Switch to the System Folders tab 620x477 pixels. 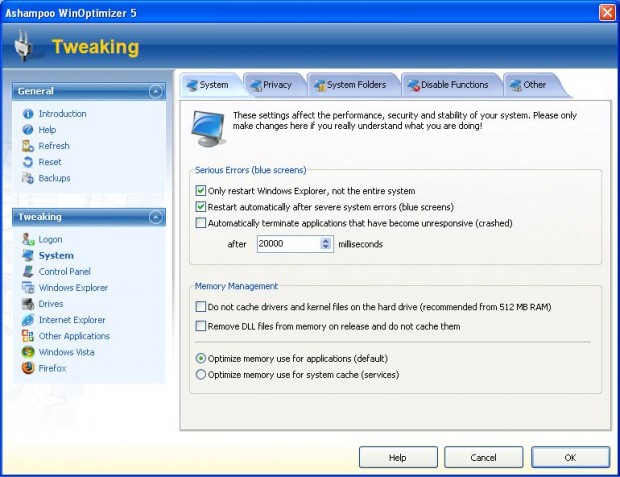[x=351, y=85]
